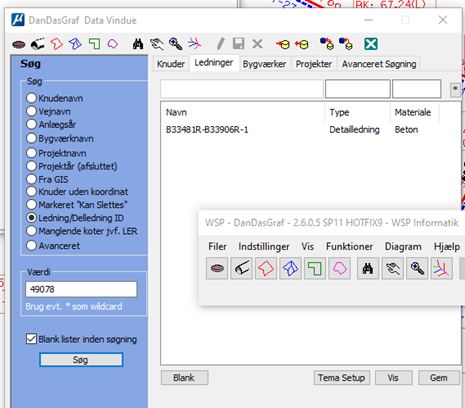Click the magnifier zoom icon in Data Vindue toolbar

point(176,44)
